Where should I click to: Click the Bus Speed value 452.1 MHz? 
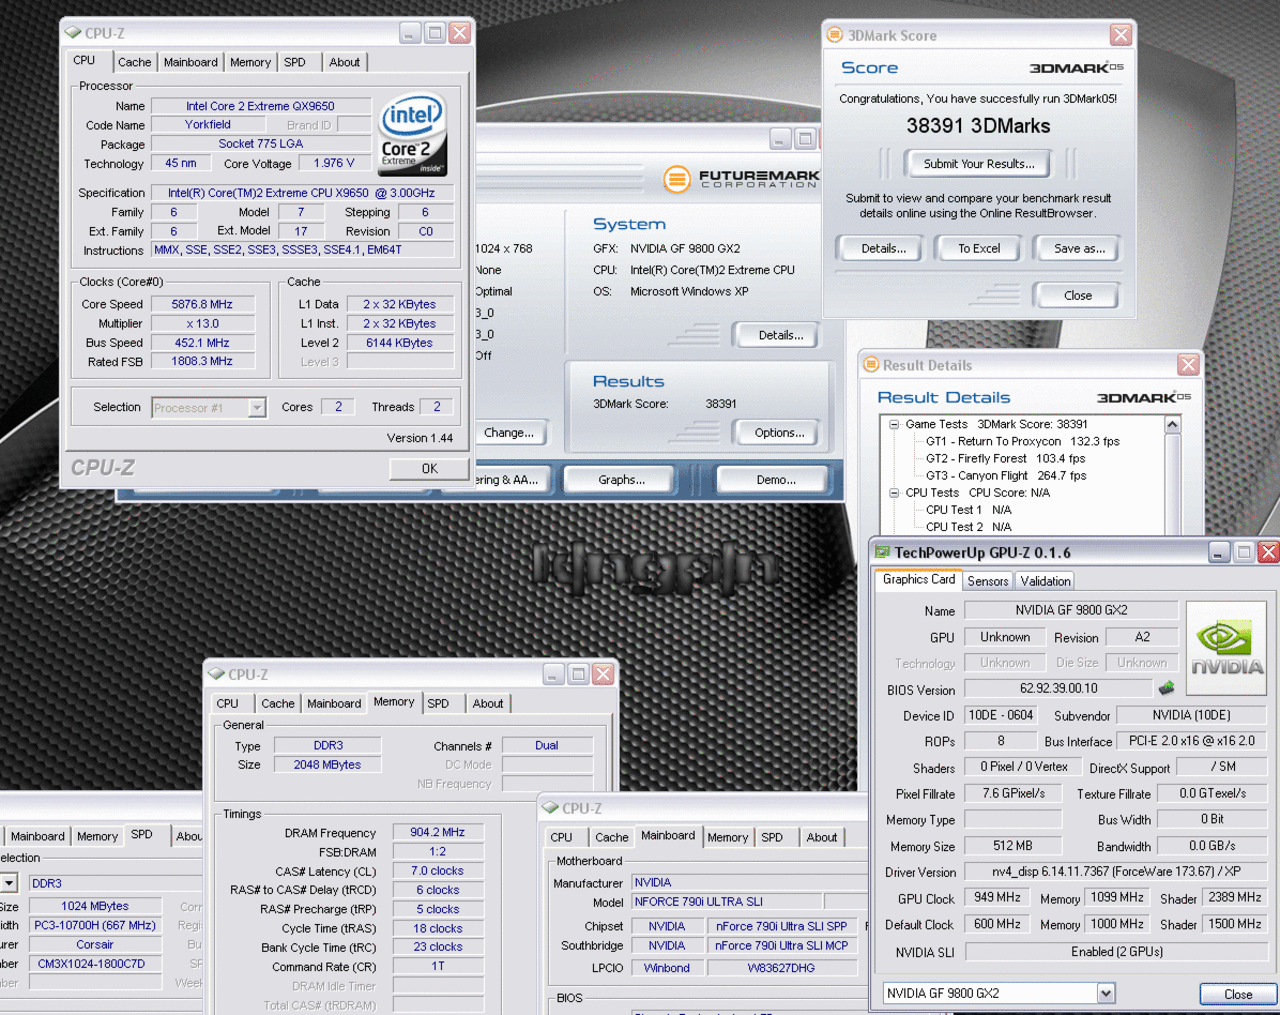pos(202,342)
